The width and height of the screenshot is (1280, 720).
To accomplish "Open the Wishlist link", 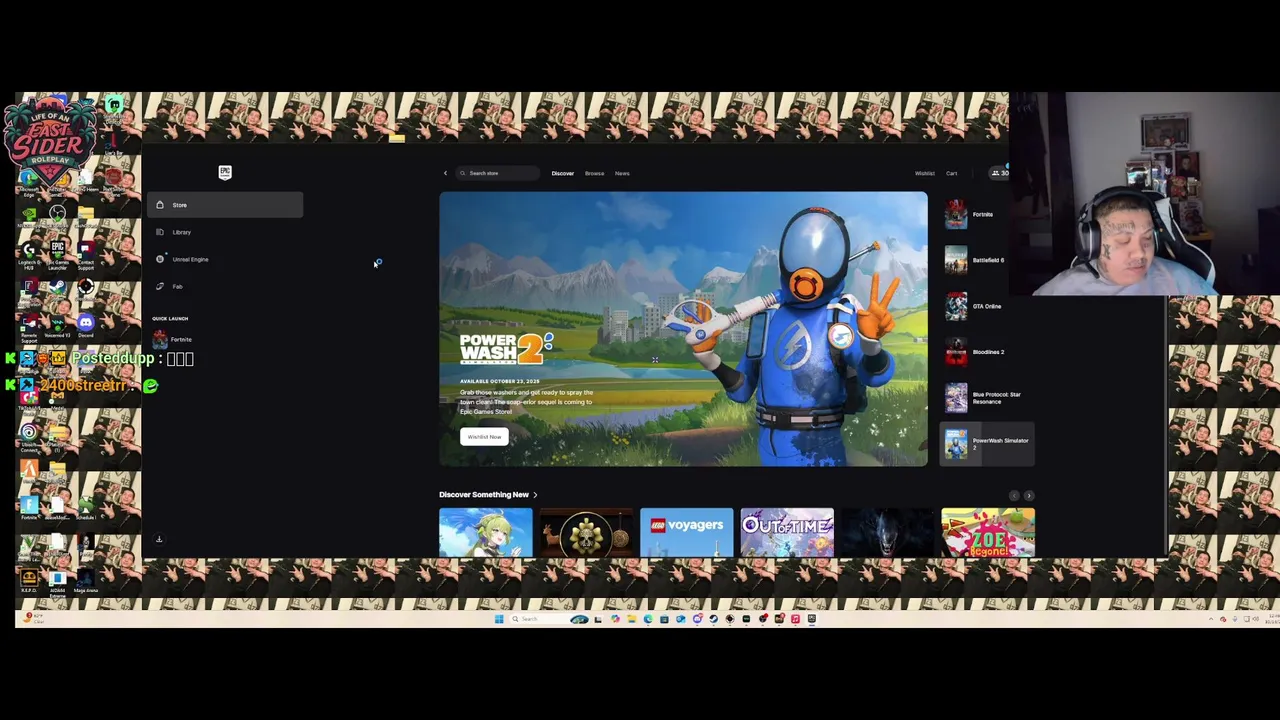I will coord(925,173).
